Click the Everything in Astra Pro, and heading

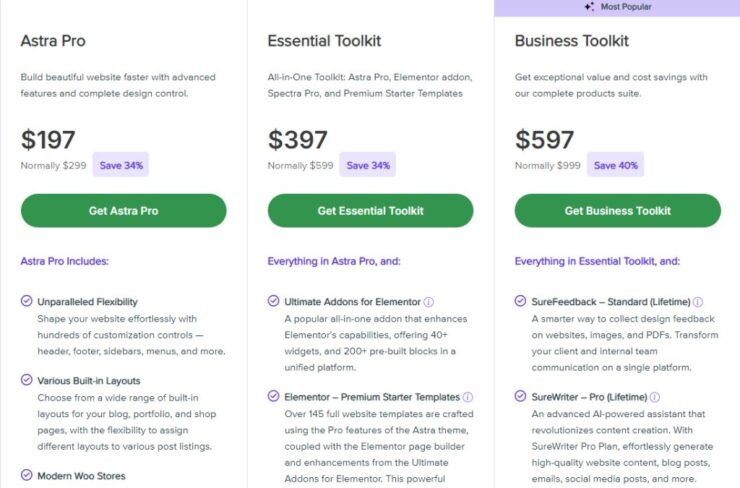click(x=334, y=261)
